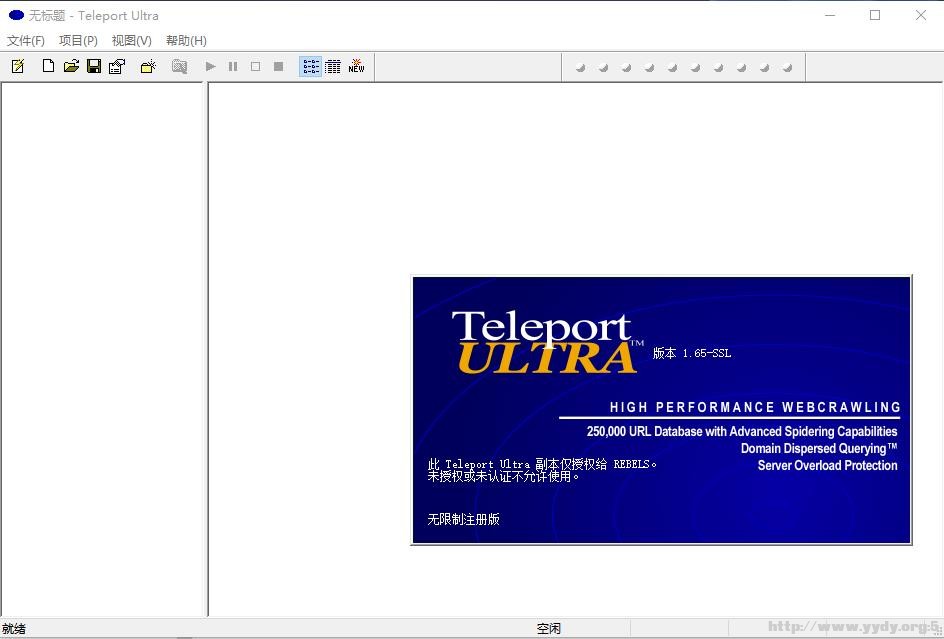The width and height of the screenshot is (944, 639).
Task: Open the 文件(F) menu
Action: coord(26,40)
